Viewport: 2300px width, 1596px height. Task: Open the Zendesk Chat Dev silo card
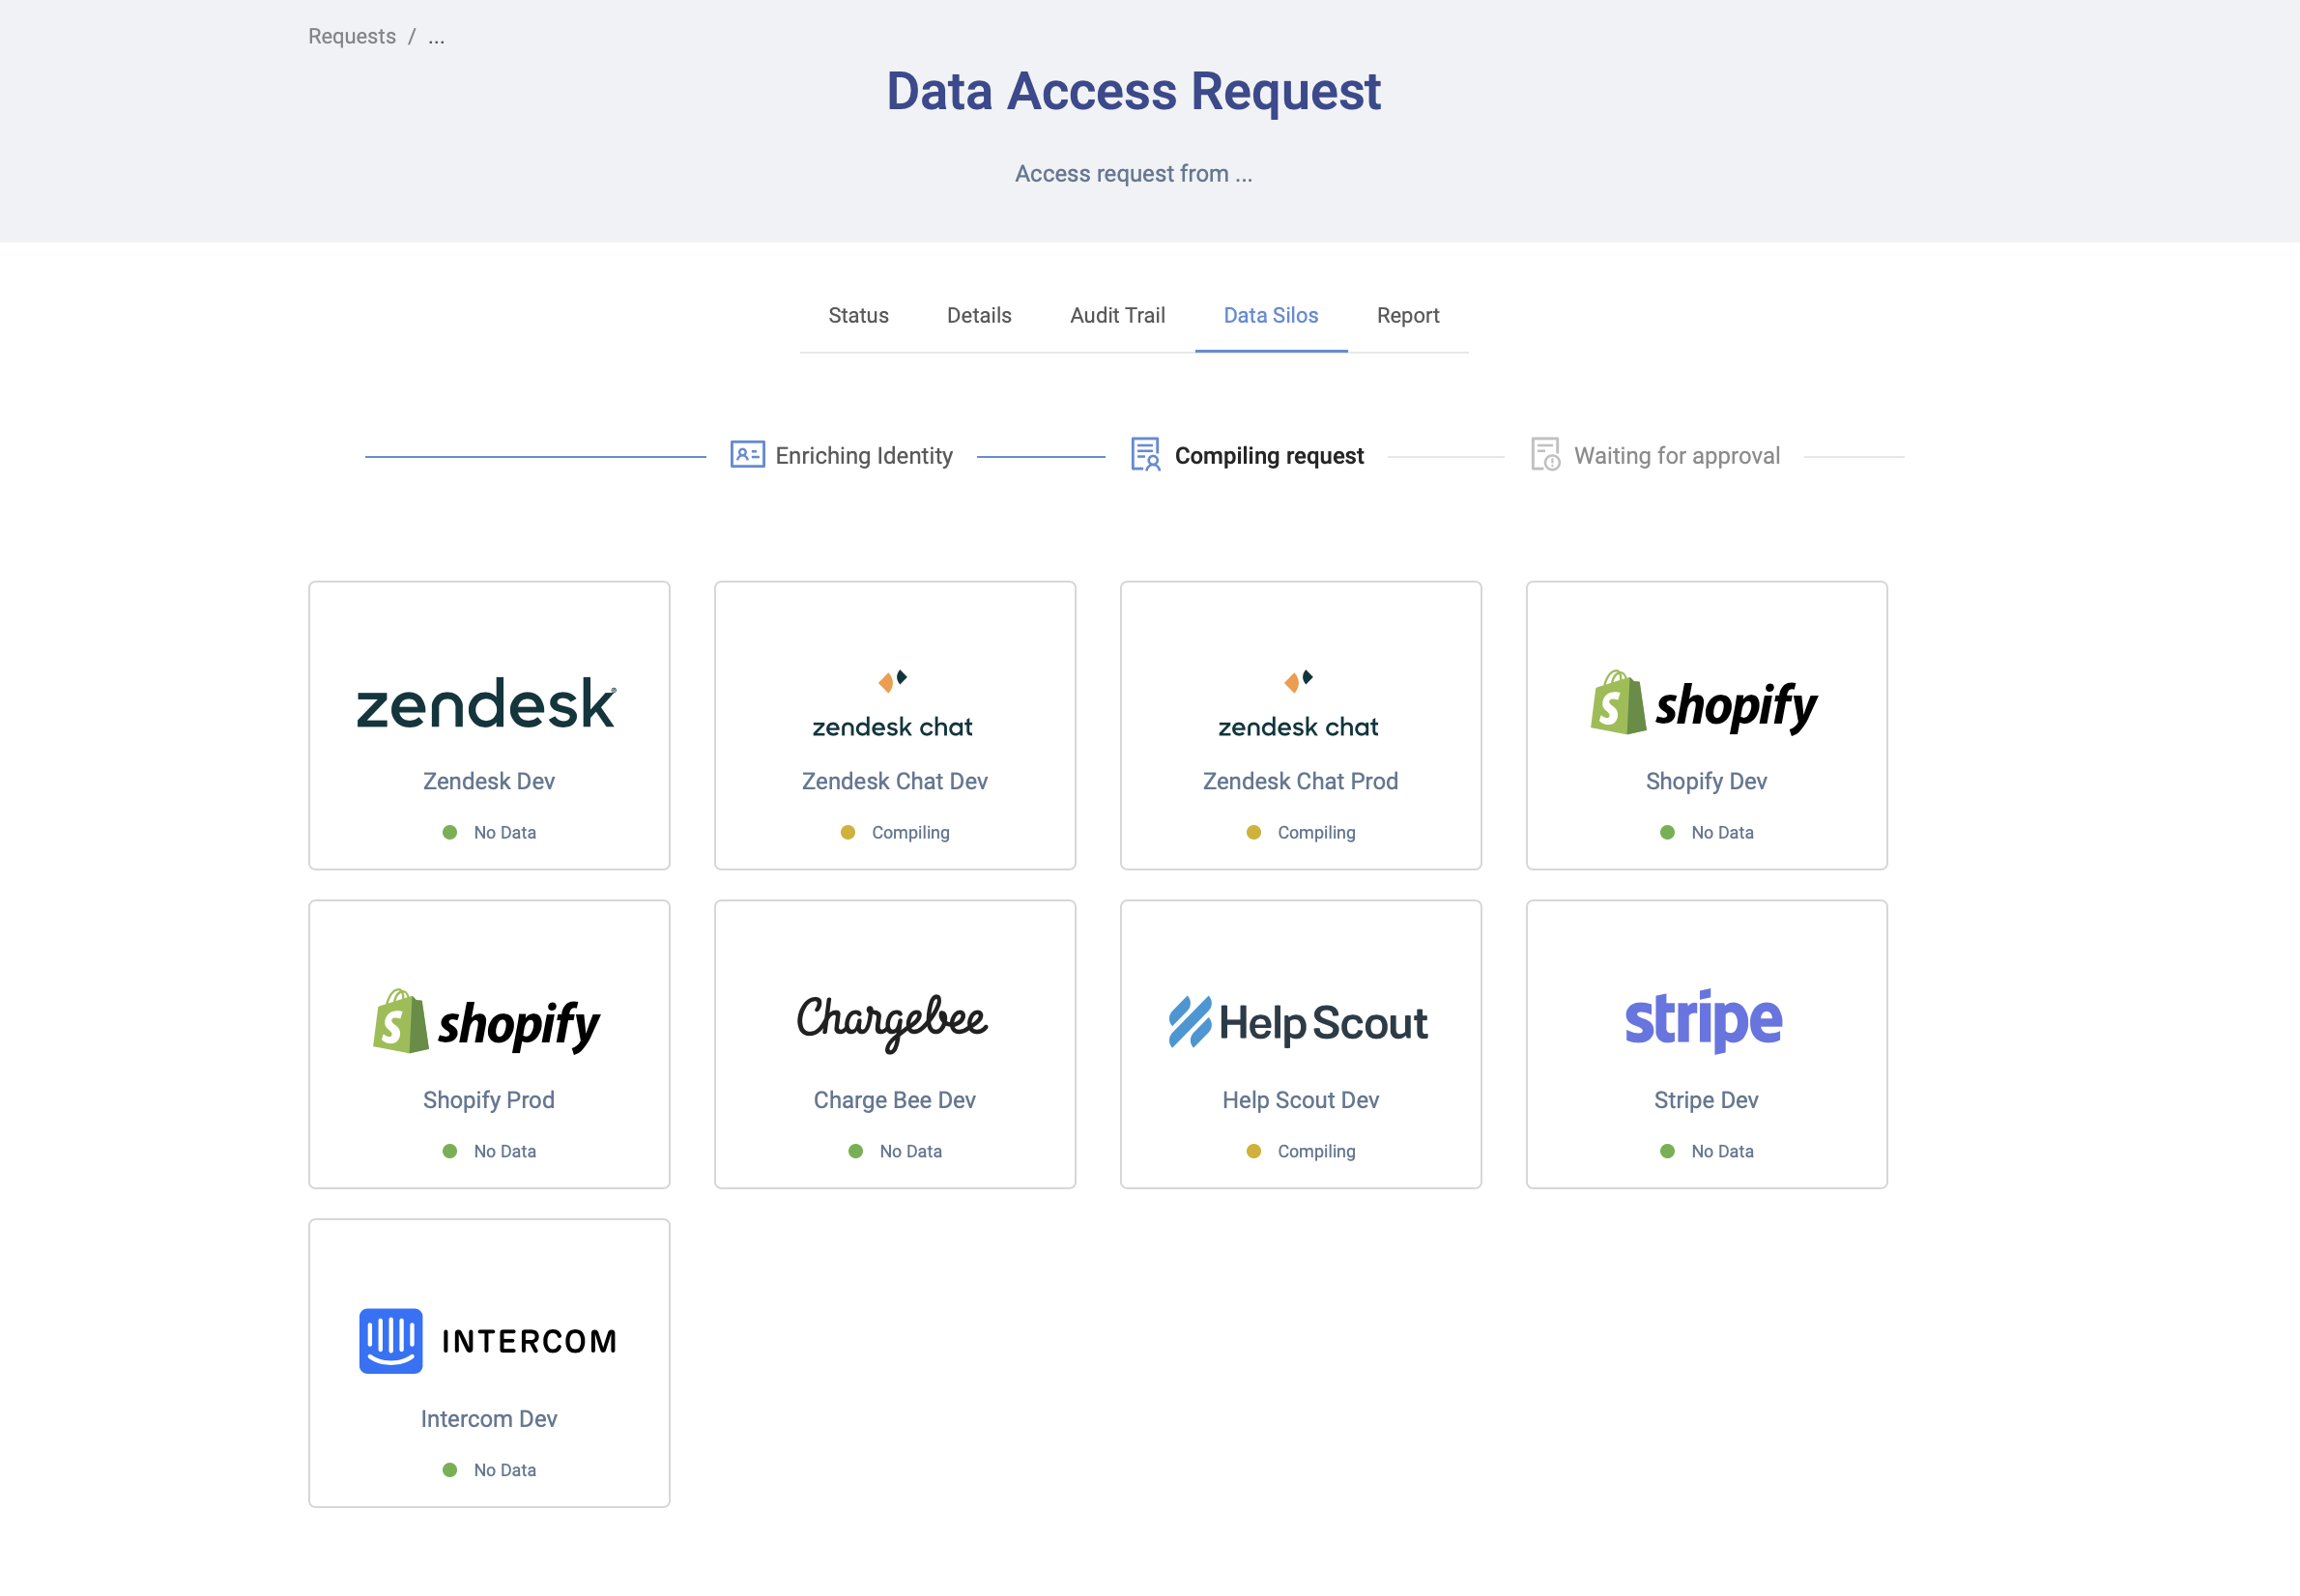[894, 725]
